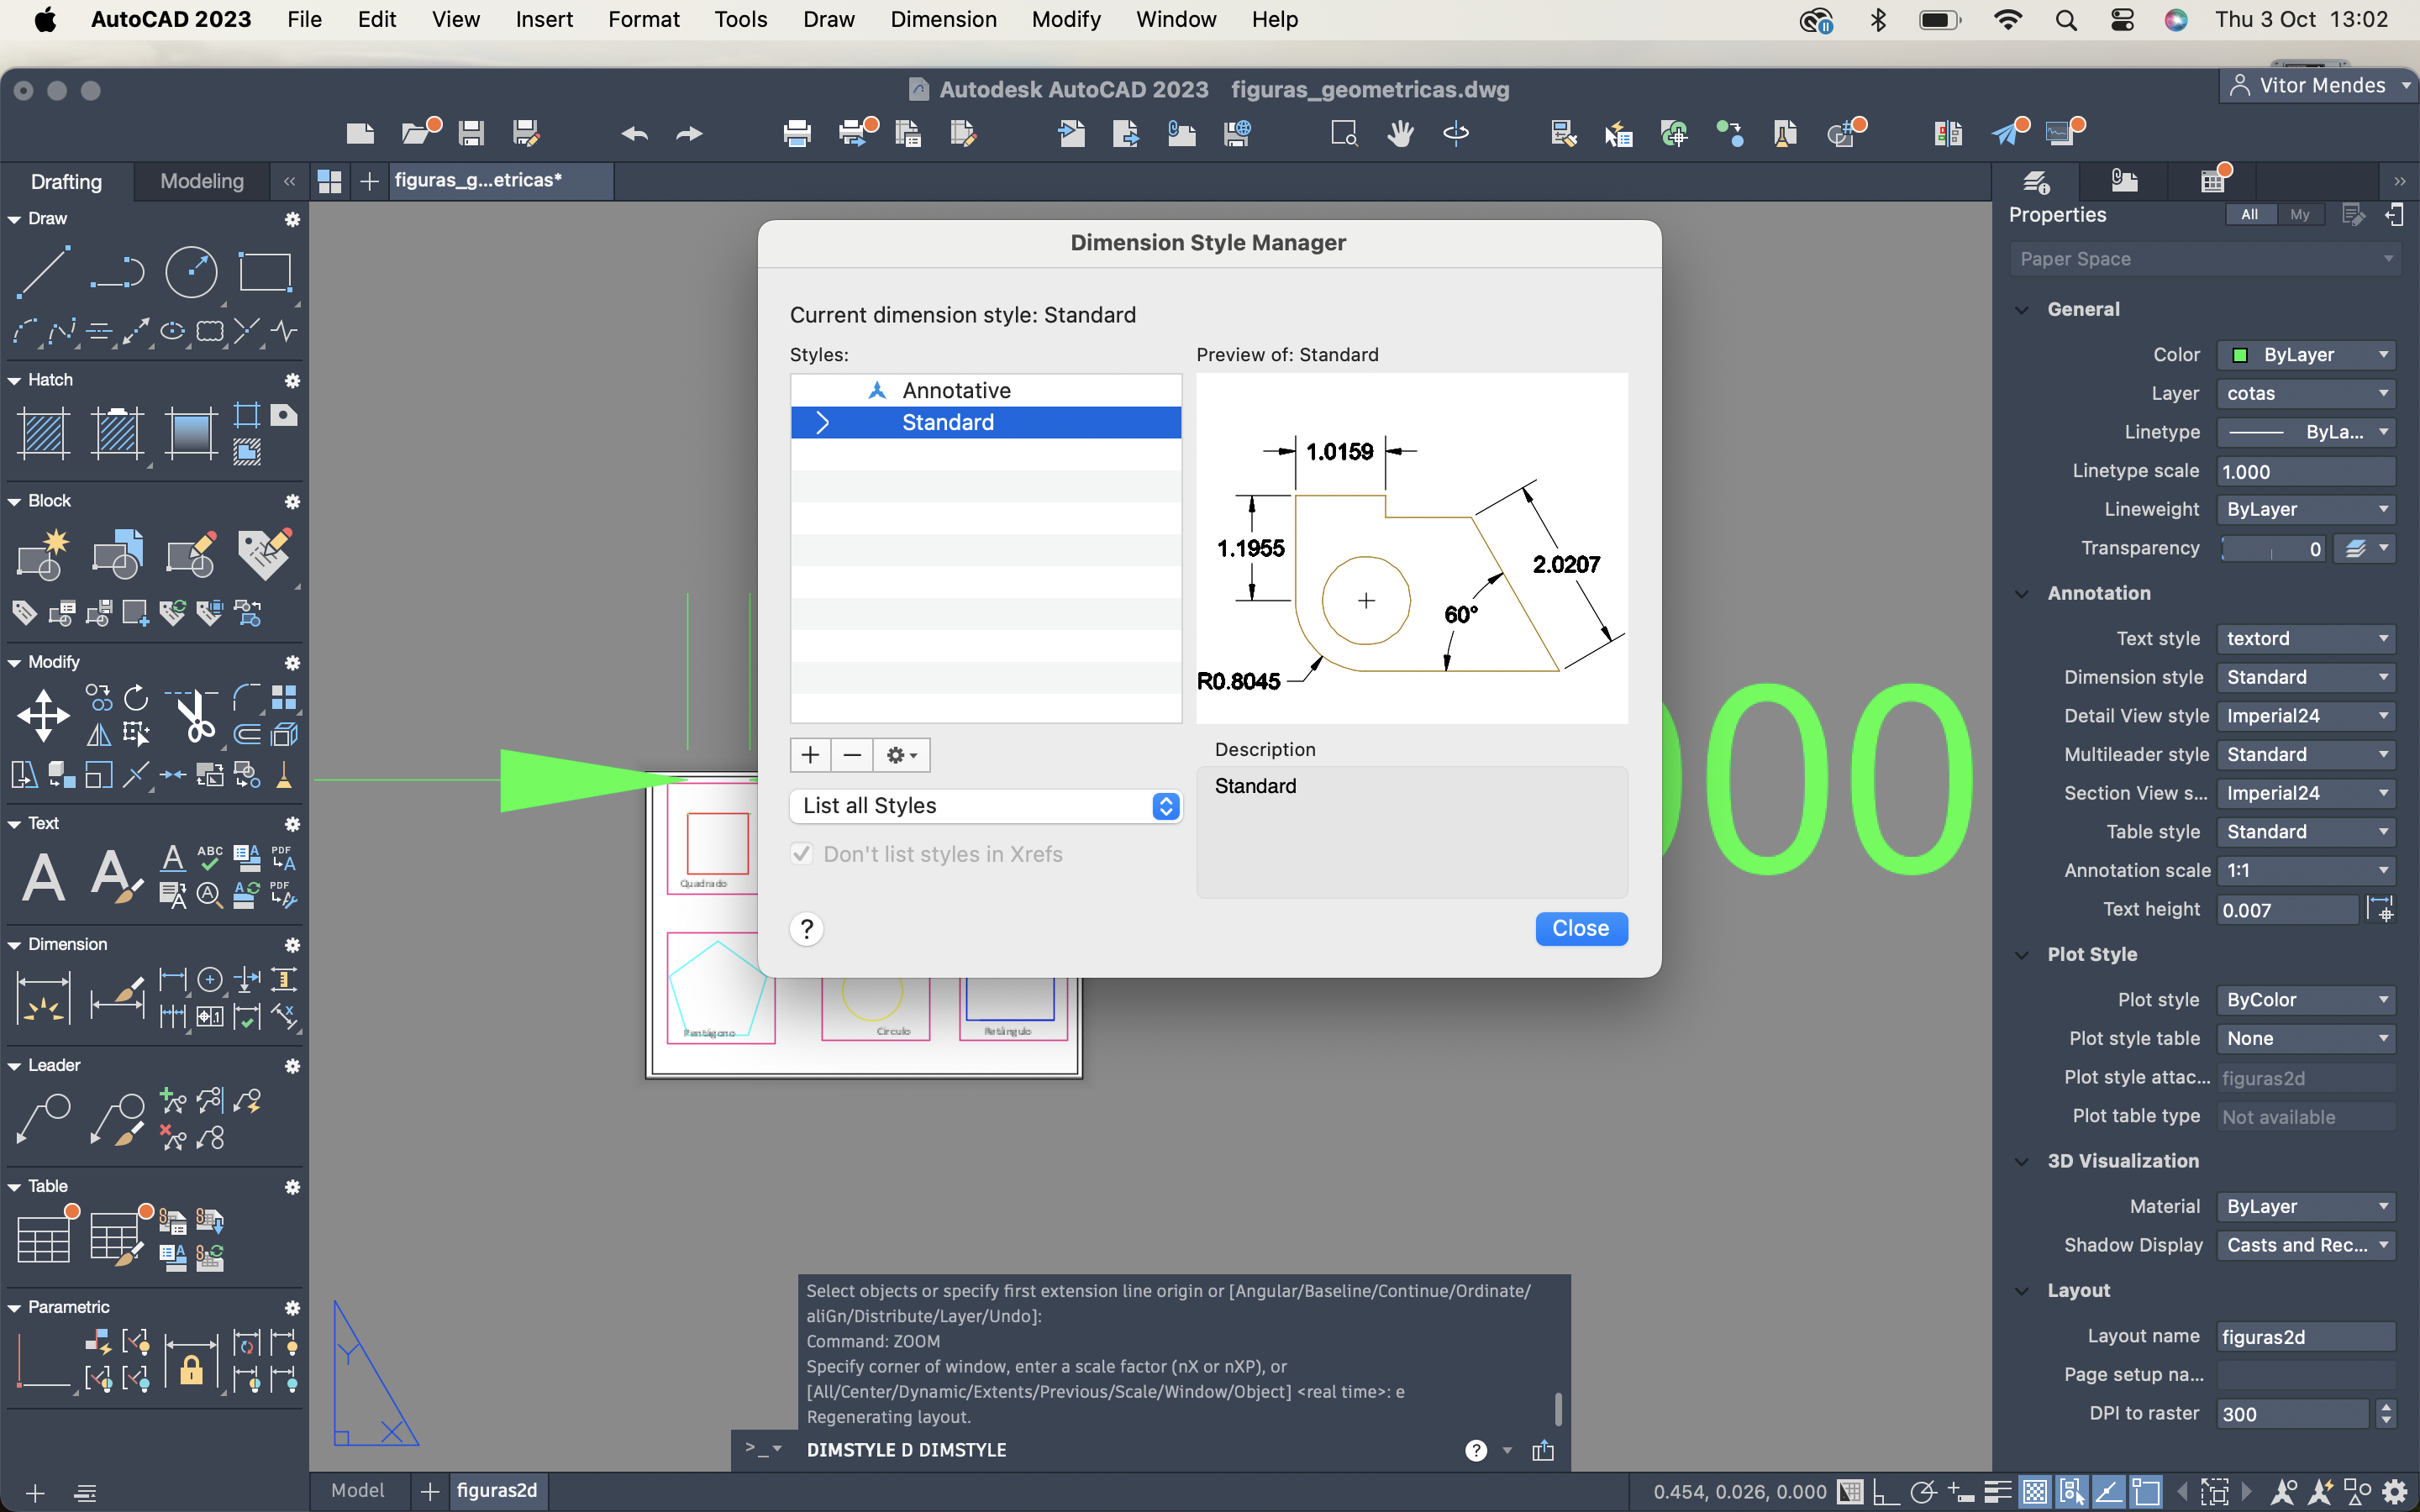Switch to the Model layout tab
Viewport: 2420px width, 1512px height.
[x=357, y=1490]
